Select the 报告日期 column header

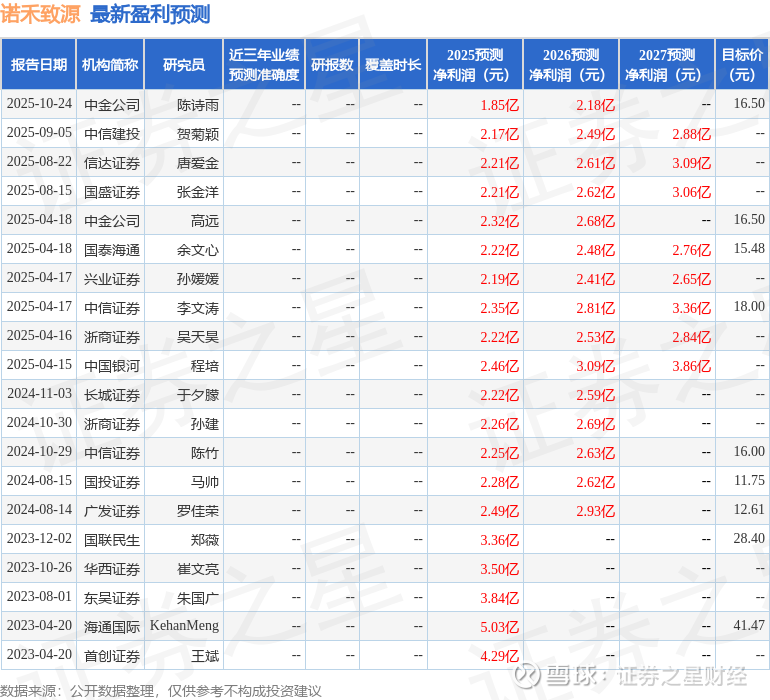click(39, 64)
